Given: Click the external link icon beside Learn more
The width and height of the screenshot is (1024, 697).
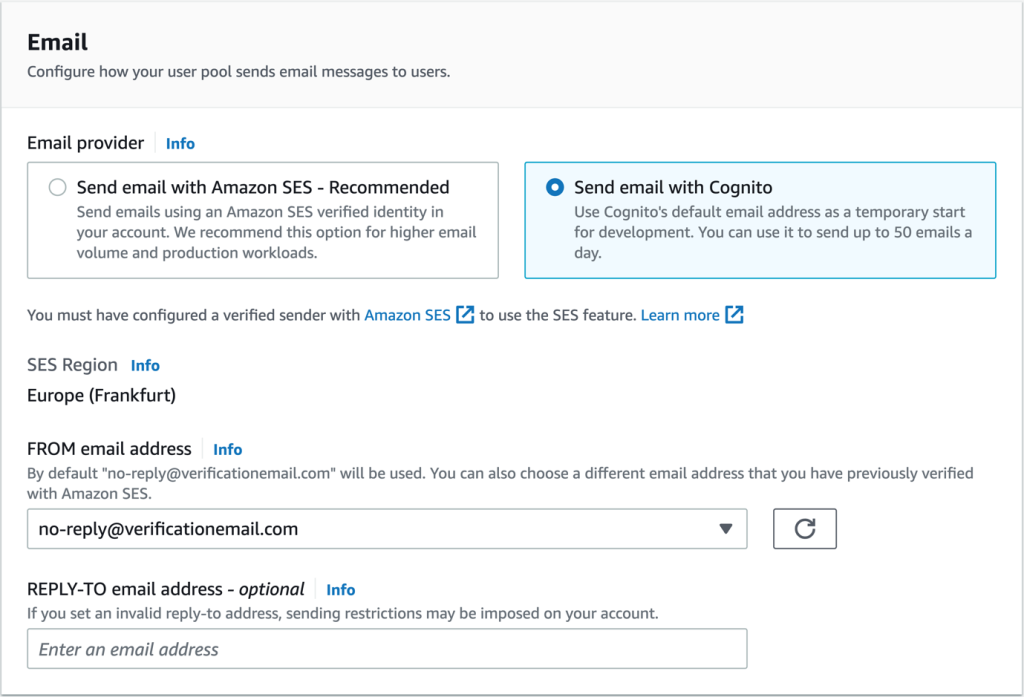Looking at the screenshot, I should tap(733, 314).
